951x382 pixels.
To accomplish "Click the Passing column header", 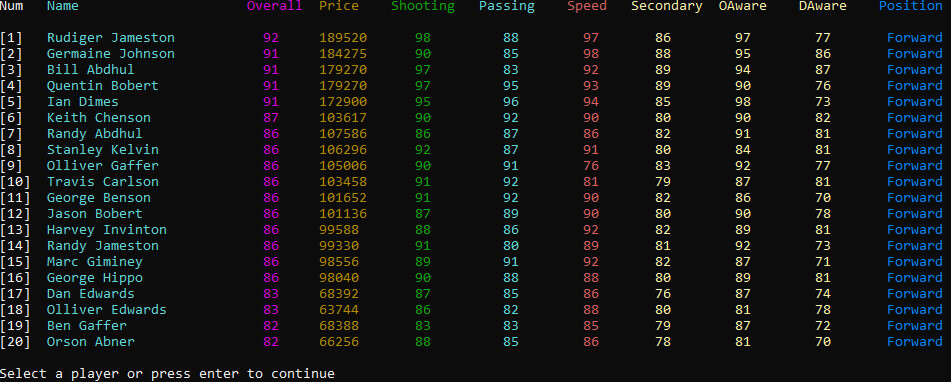I will (507, 6).
